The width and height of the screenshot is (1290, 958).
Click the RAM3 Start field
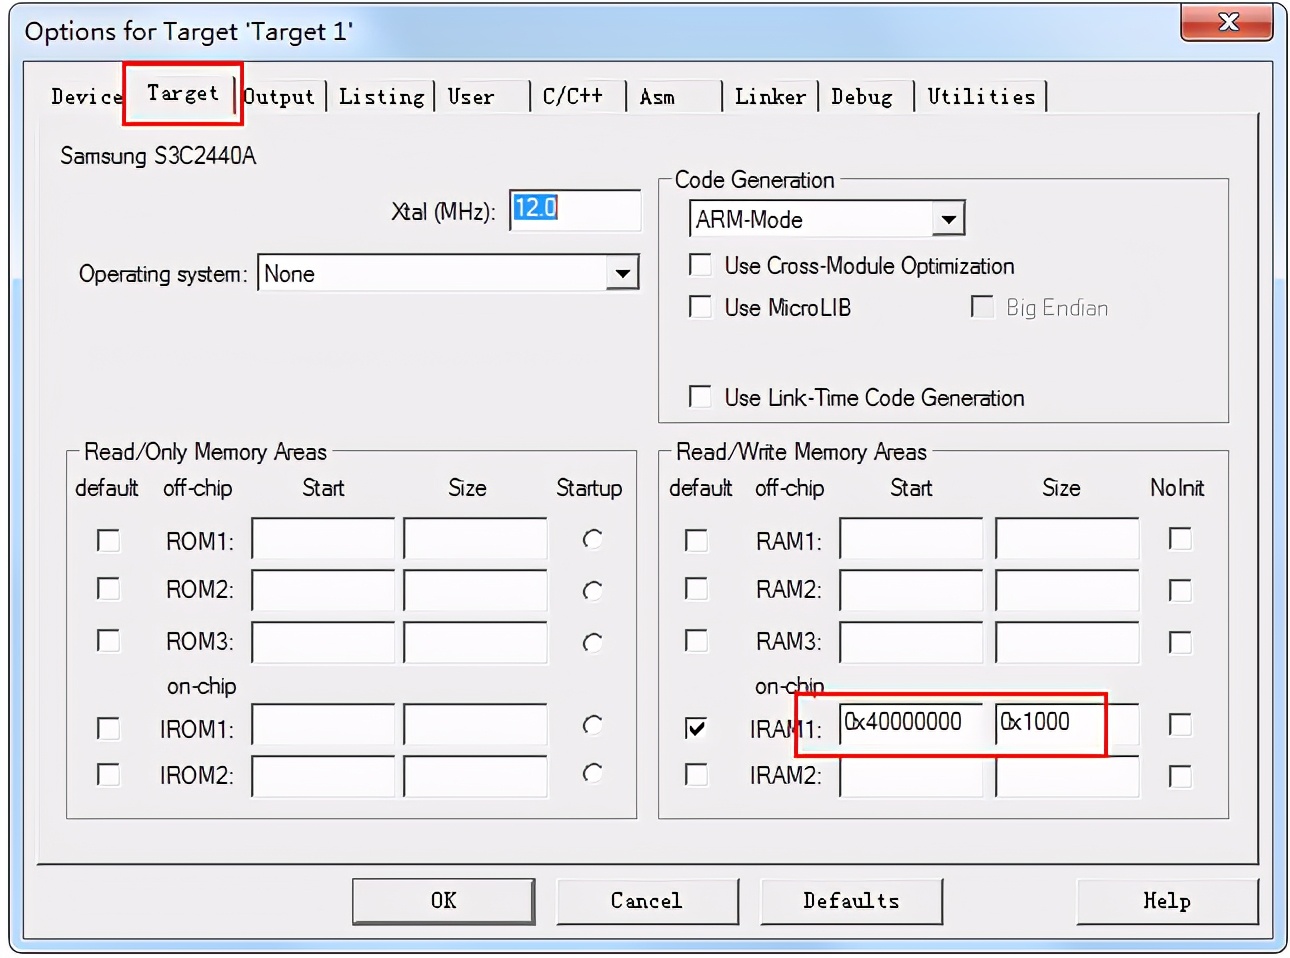point(911,642)
